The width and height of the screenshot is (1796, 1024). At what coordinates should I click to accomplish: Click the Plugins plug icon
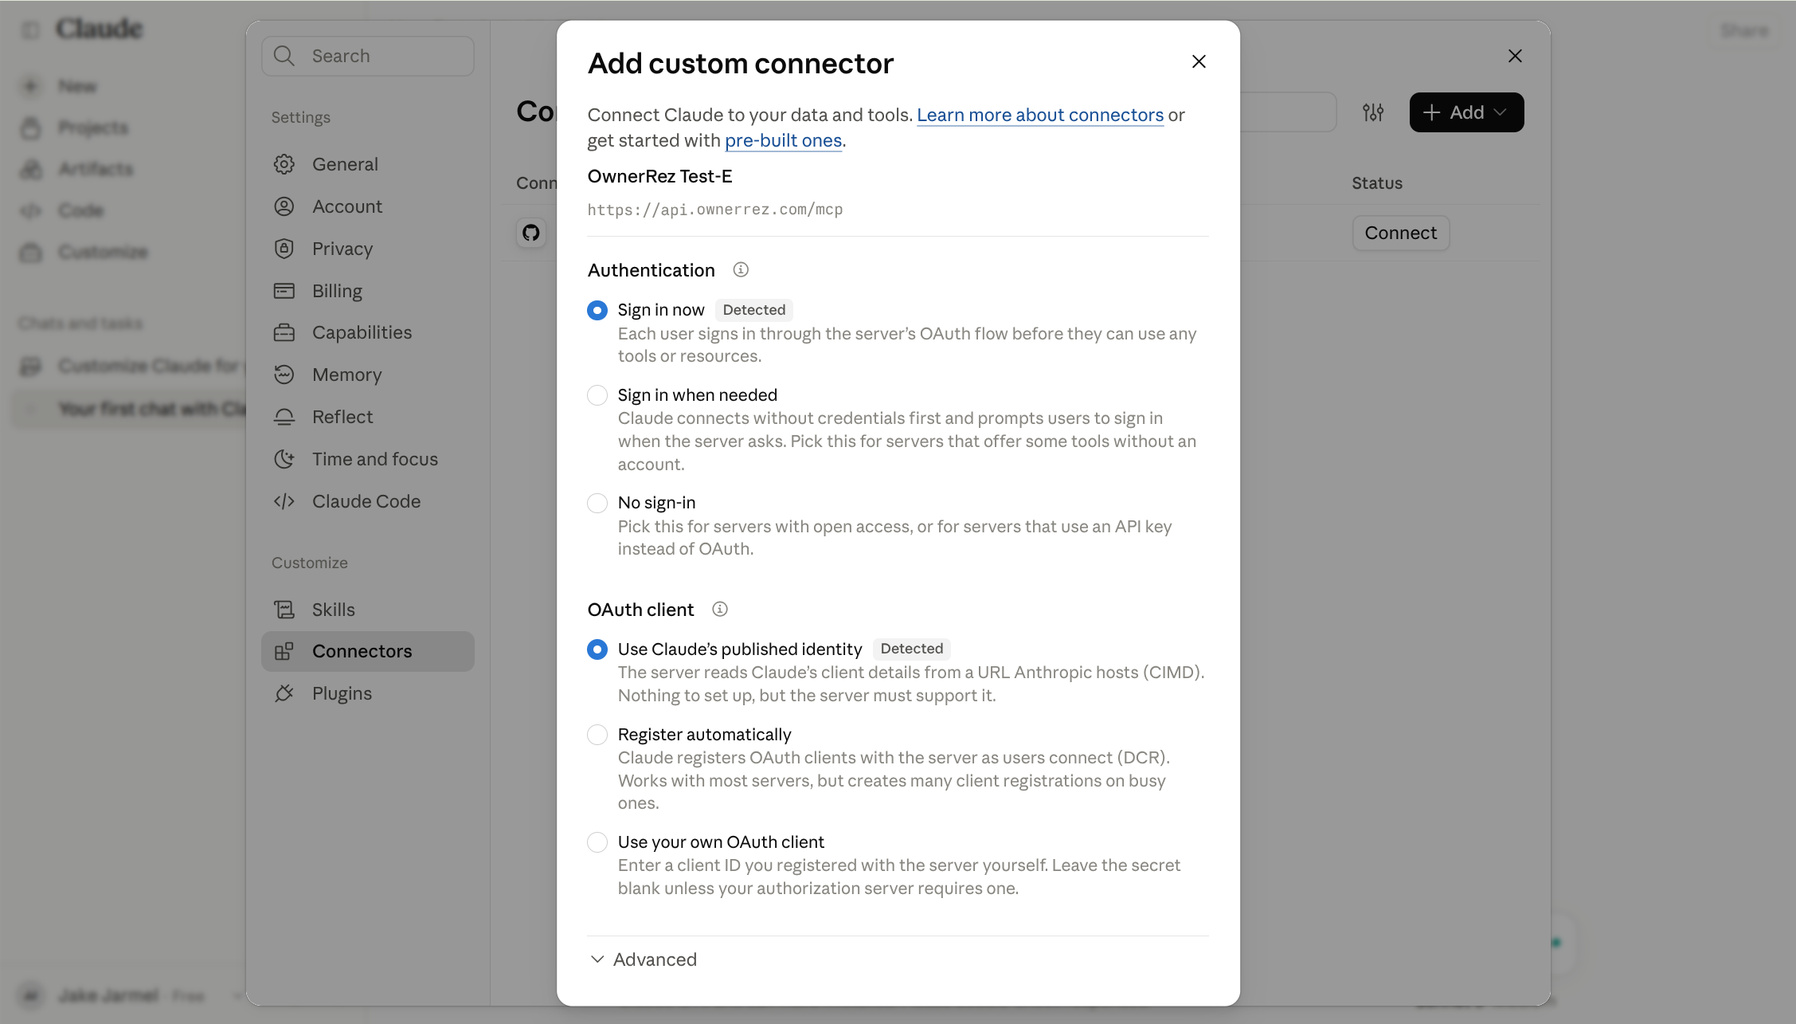tap(284, 693)
